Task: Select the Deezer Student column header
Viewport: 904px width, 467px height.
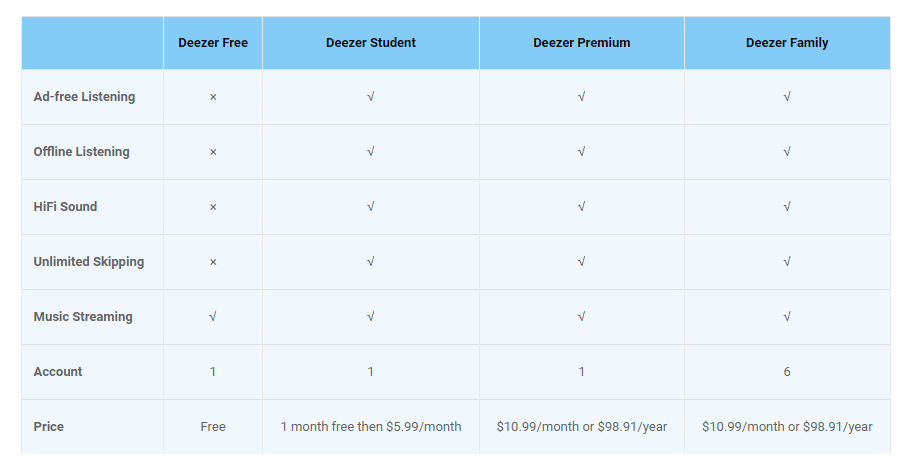Action: coord(371,43)
